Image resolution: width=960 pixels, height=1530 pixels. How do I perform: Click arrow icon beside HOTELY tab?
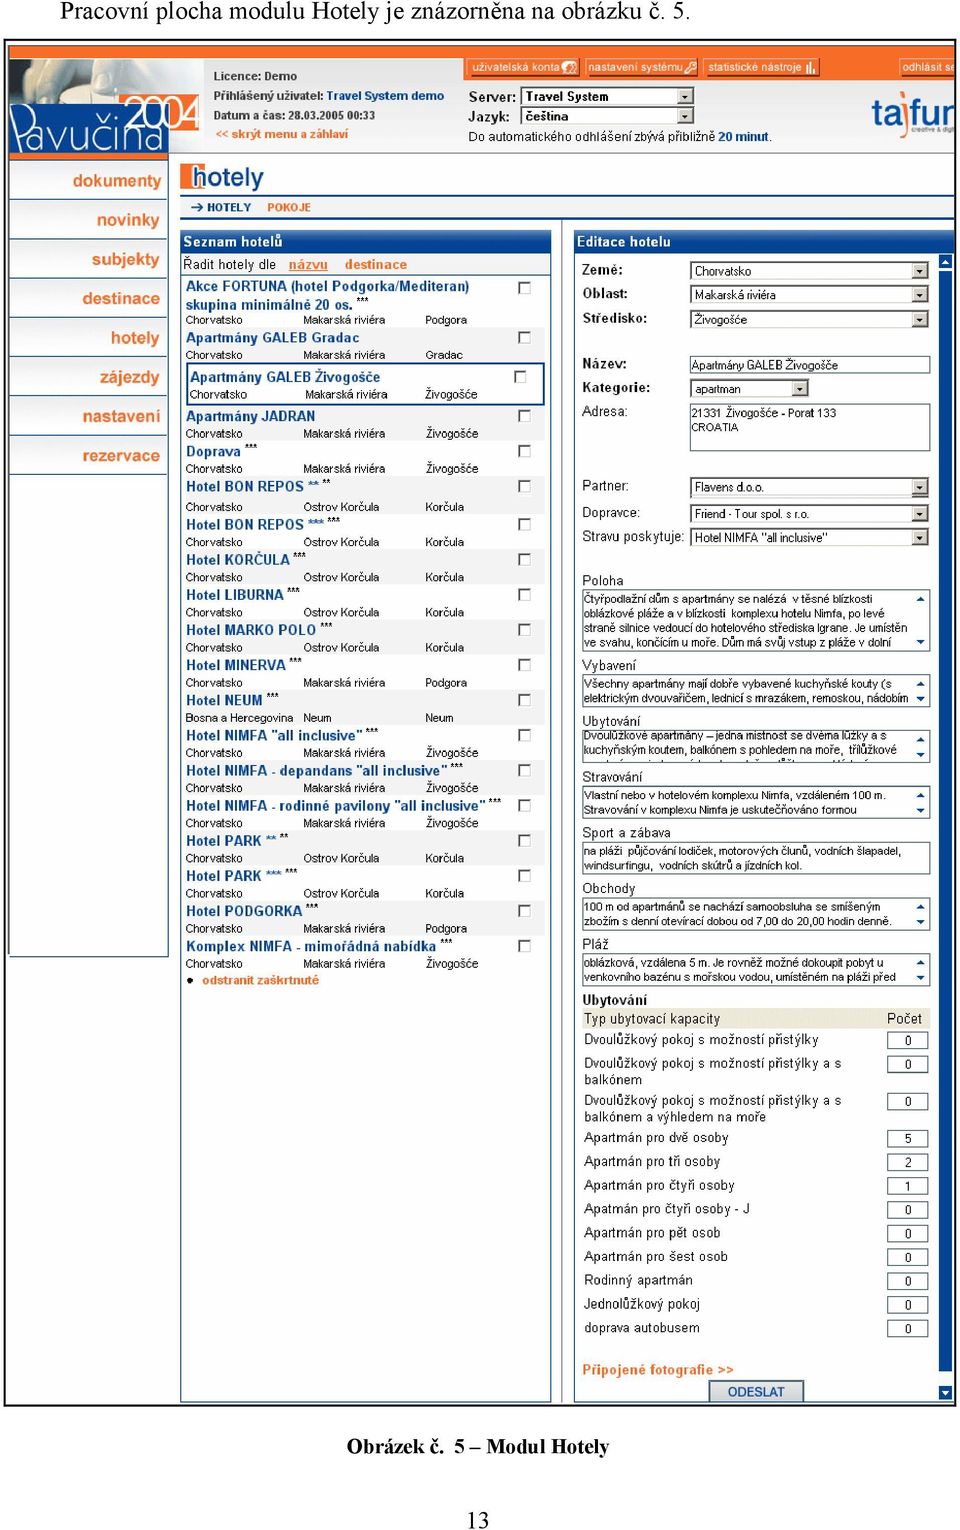[x=196, y=208]
